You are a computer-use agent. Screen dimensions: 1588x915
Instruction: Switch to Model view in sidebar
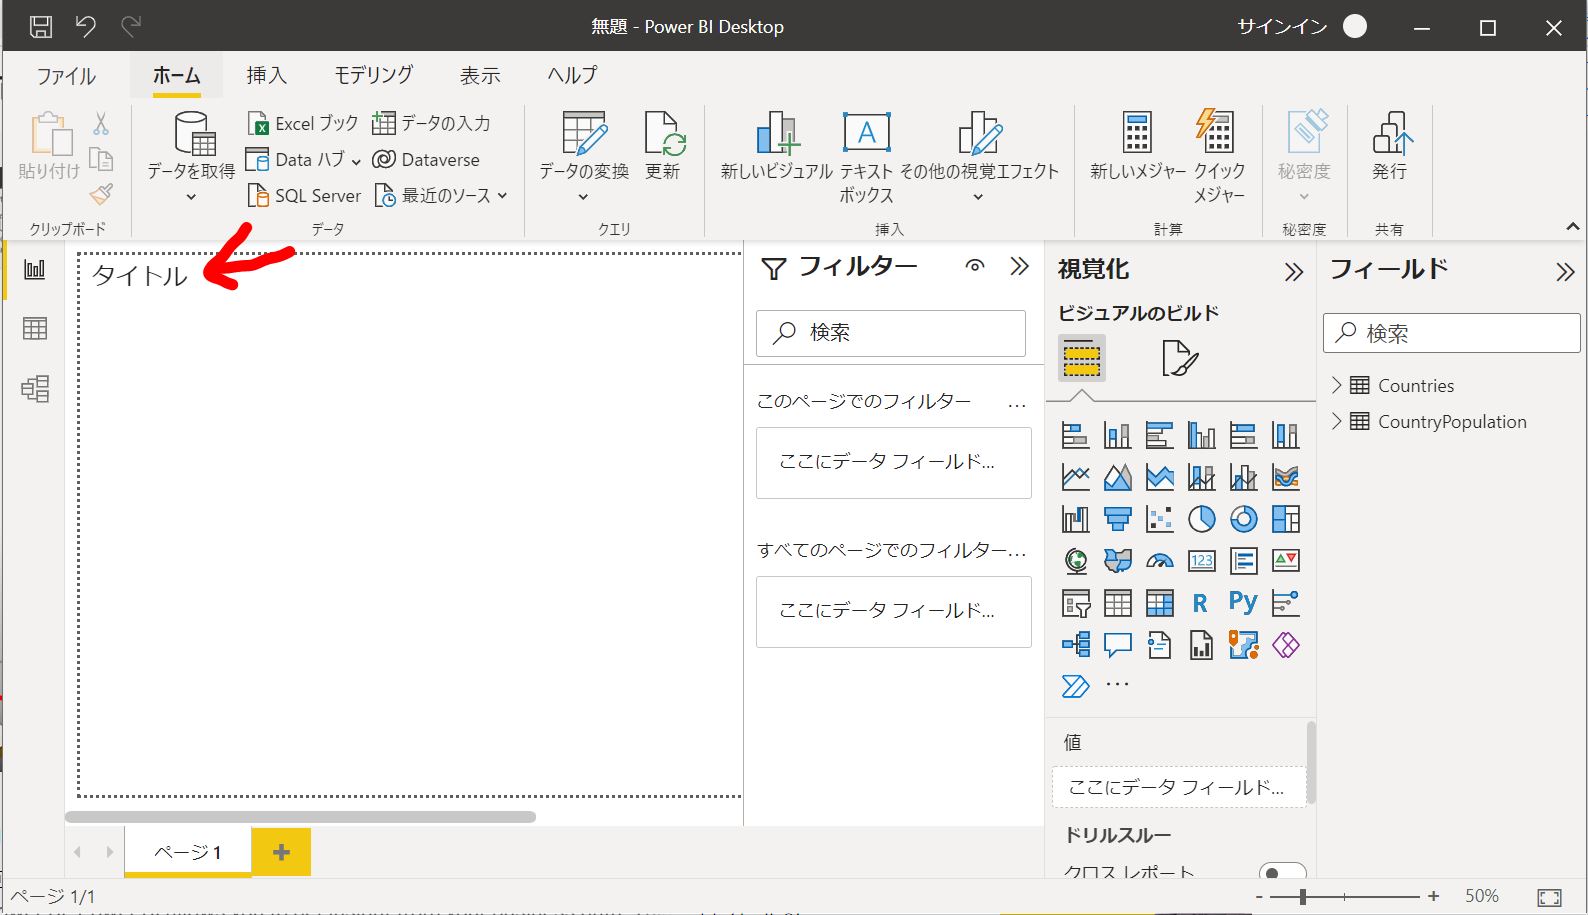click(35, 388)
